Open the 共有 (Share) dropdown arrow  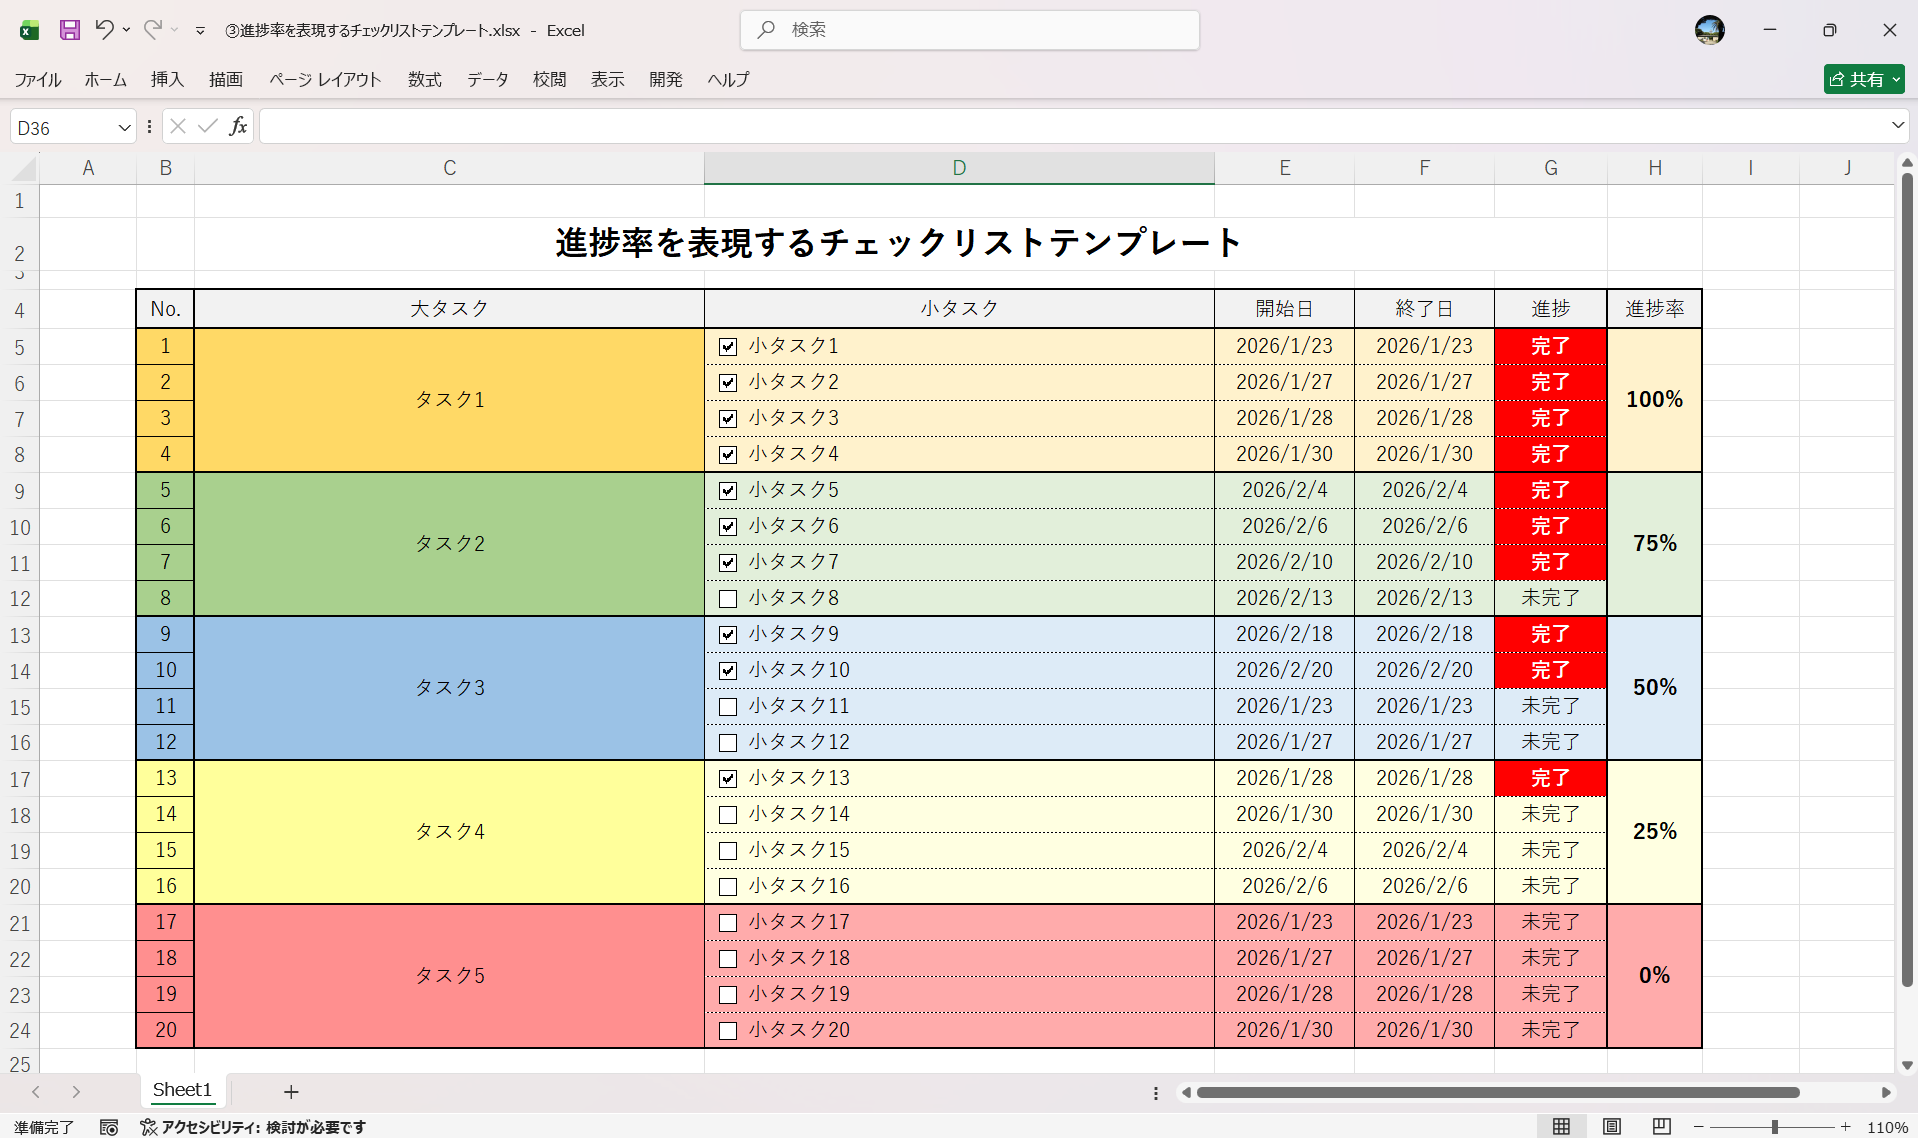tap(1895, 79)
